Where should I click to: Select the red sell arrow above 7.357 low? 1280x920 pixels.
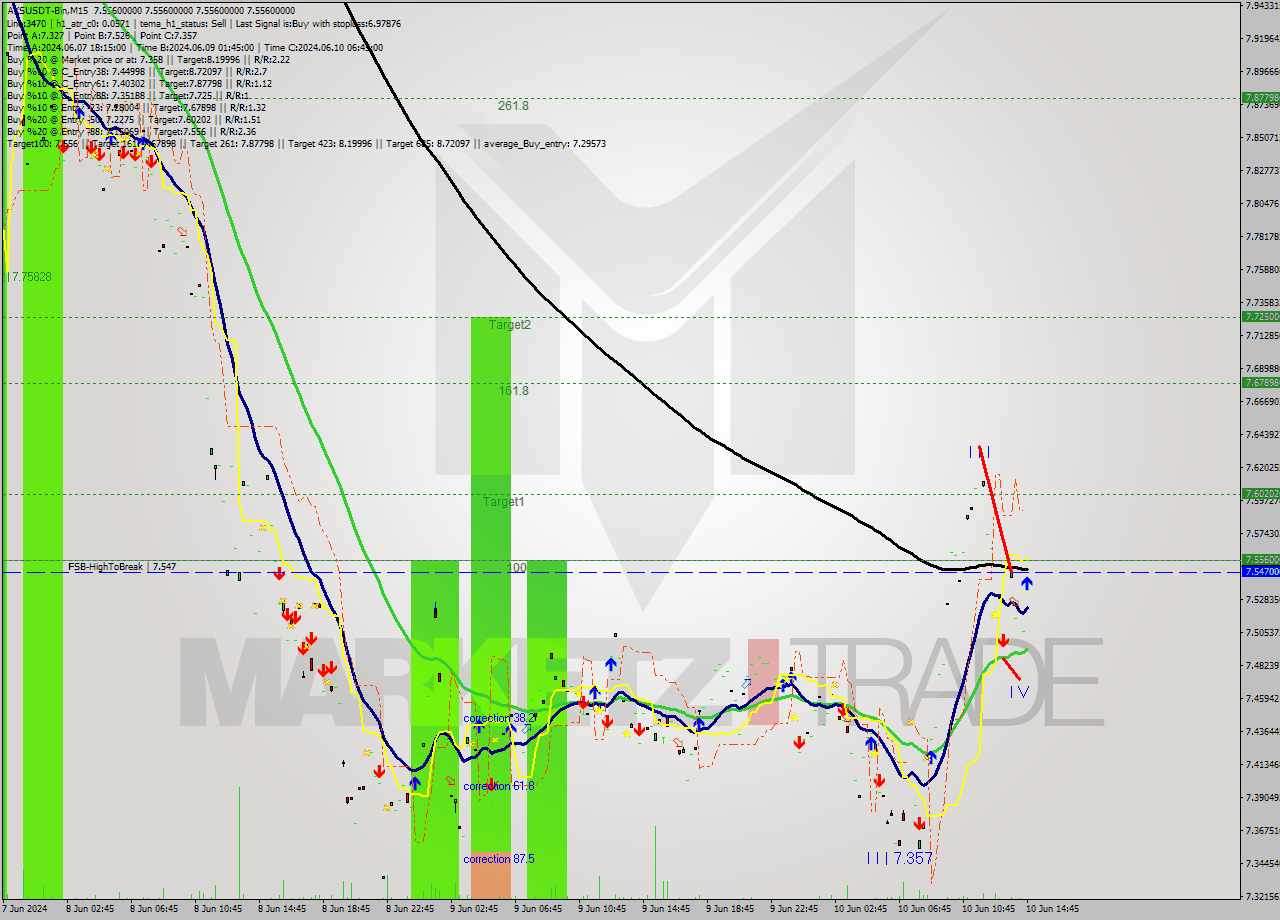pyautogui.click(x=919, y=824)
